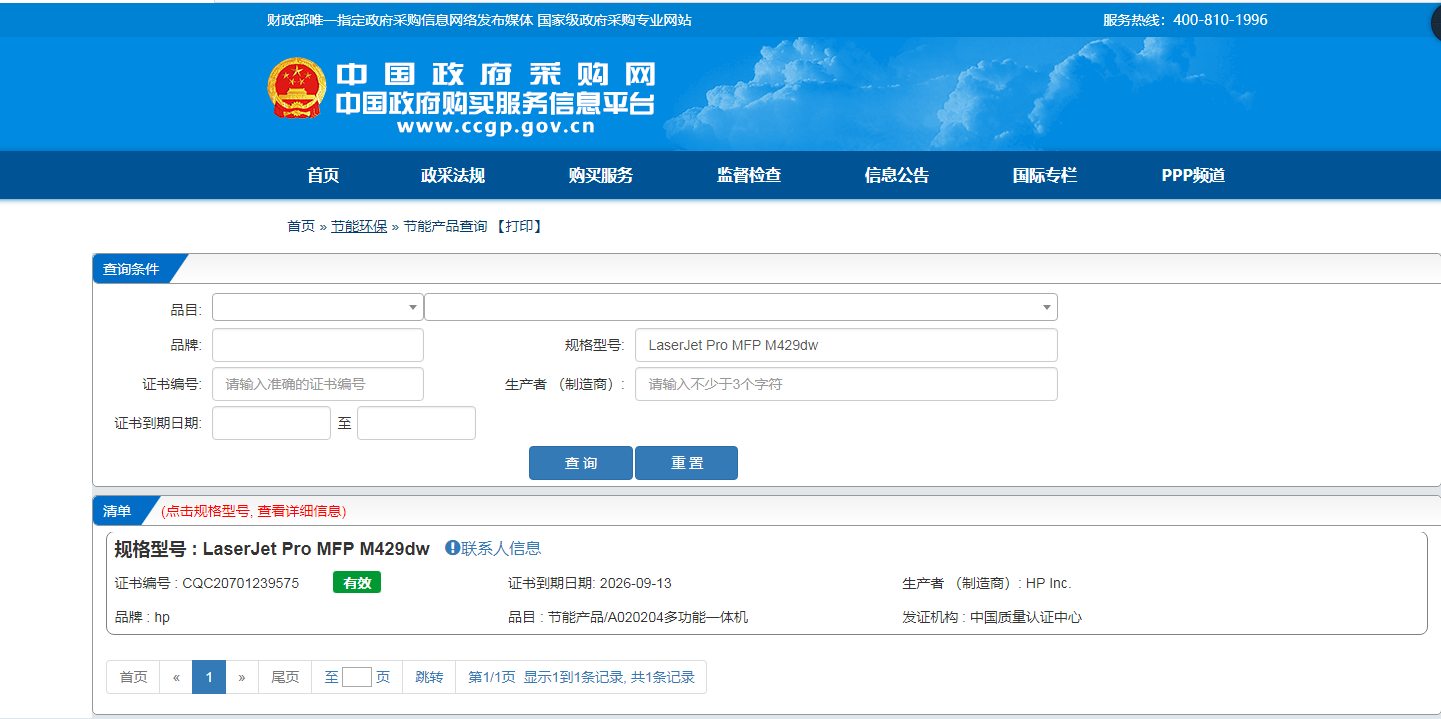Open the 首页 navigation menu item
Viewport: 1441px width, 719px height.
323,176
